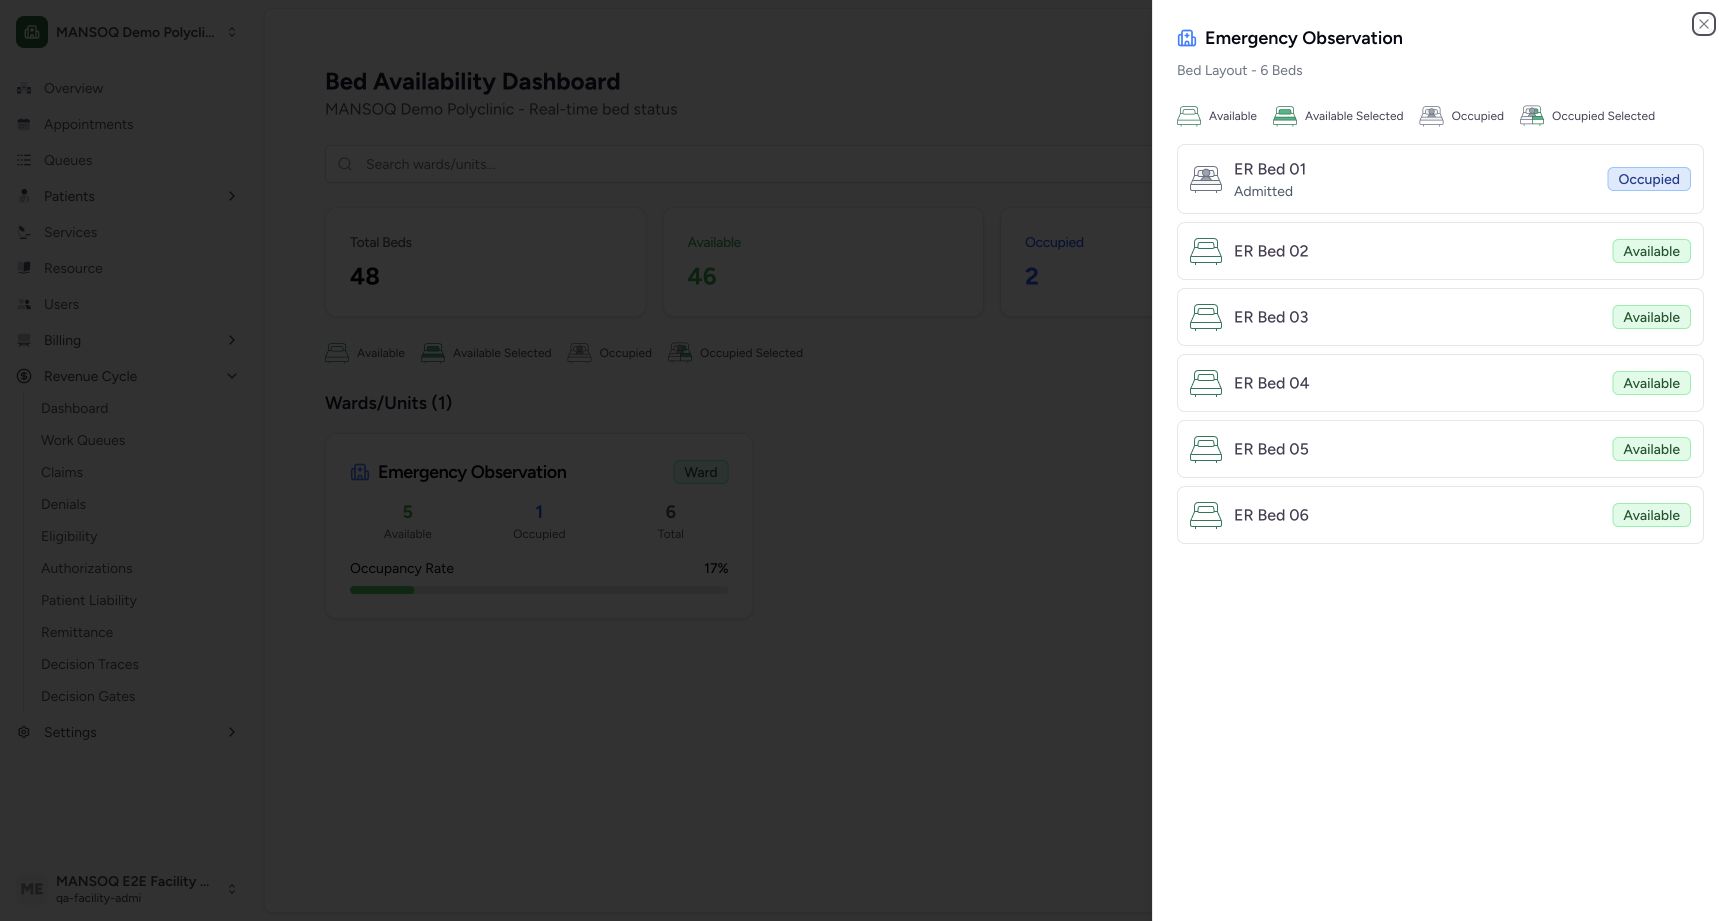Open the user account menu chevron
1728x921 pixels.
[232, 889]
